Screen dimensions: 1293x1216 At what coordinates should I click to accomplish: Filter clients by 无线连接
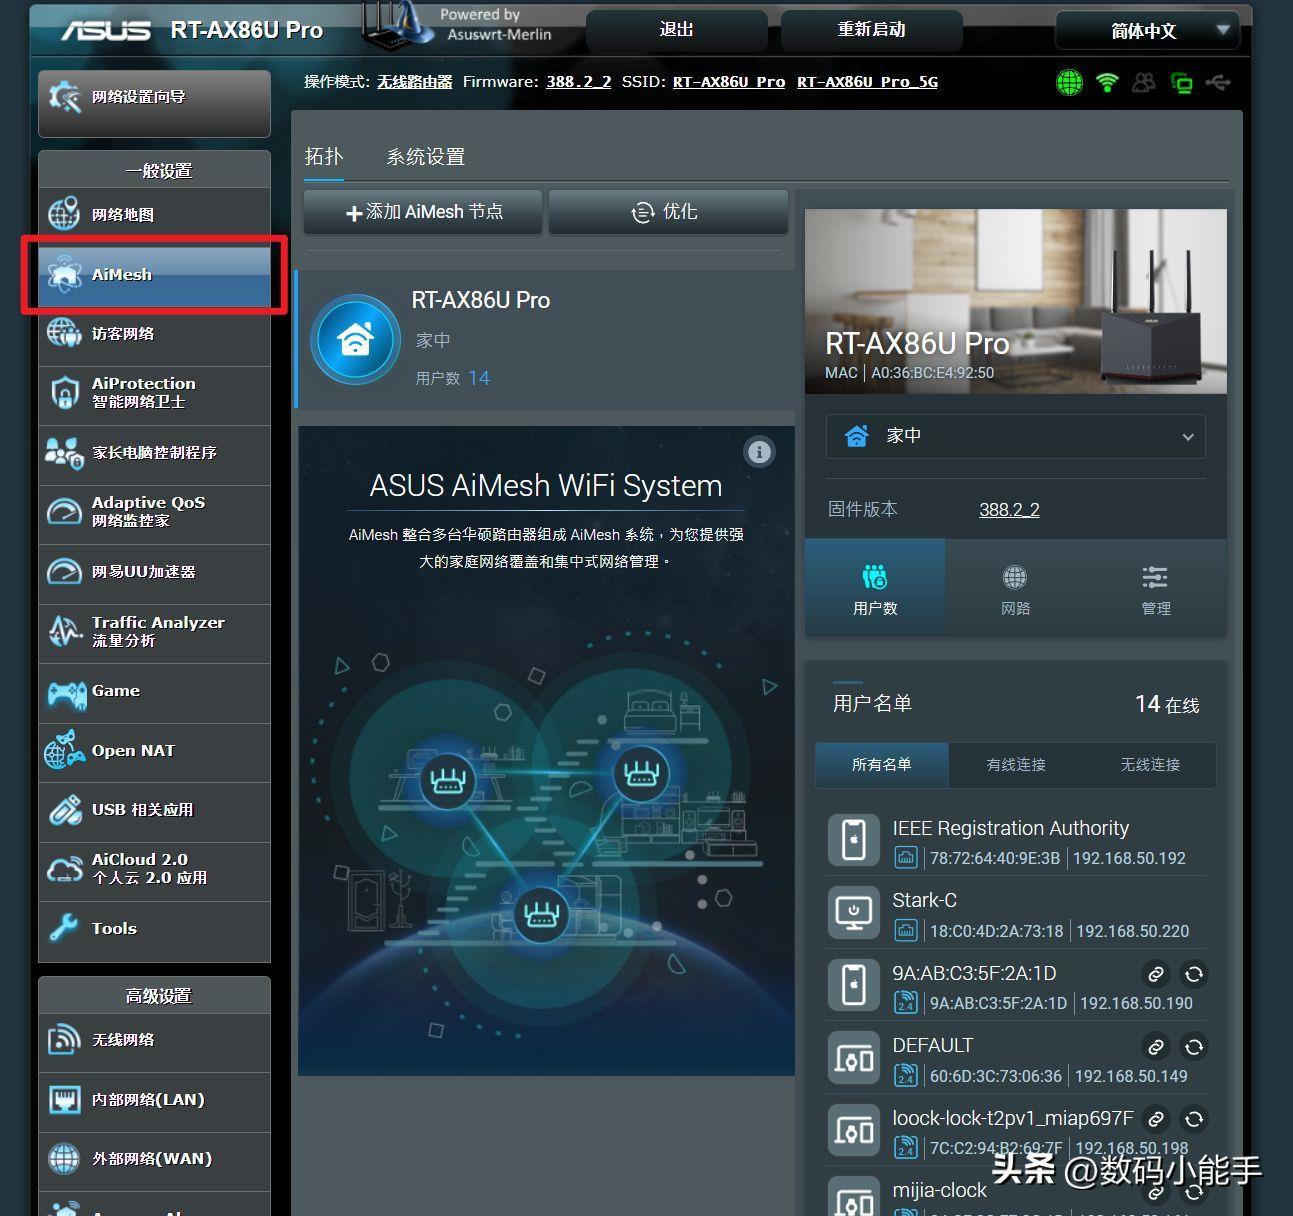tap(1150, 765)
